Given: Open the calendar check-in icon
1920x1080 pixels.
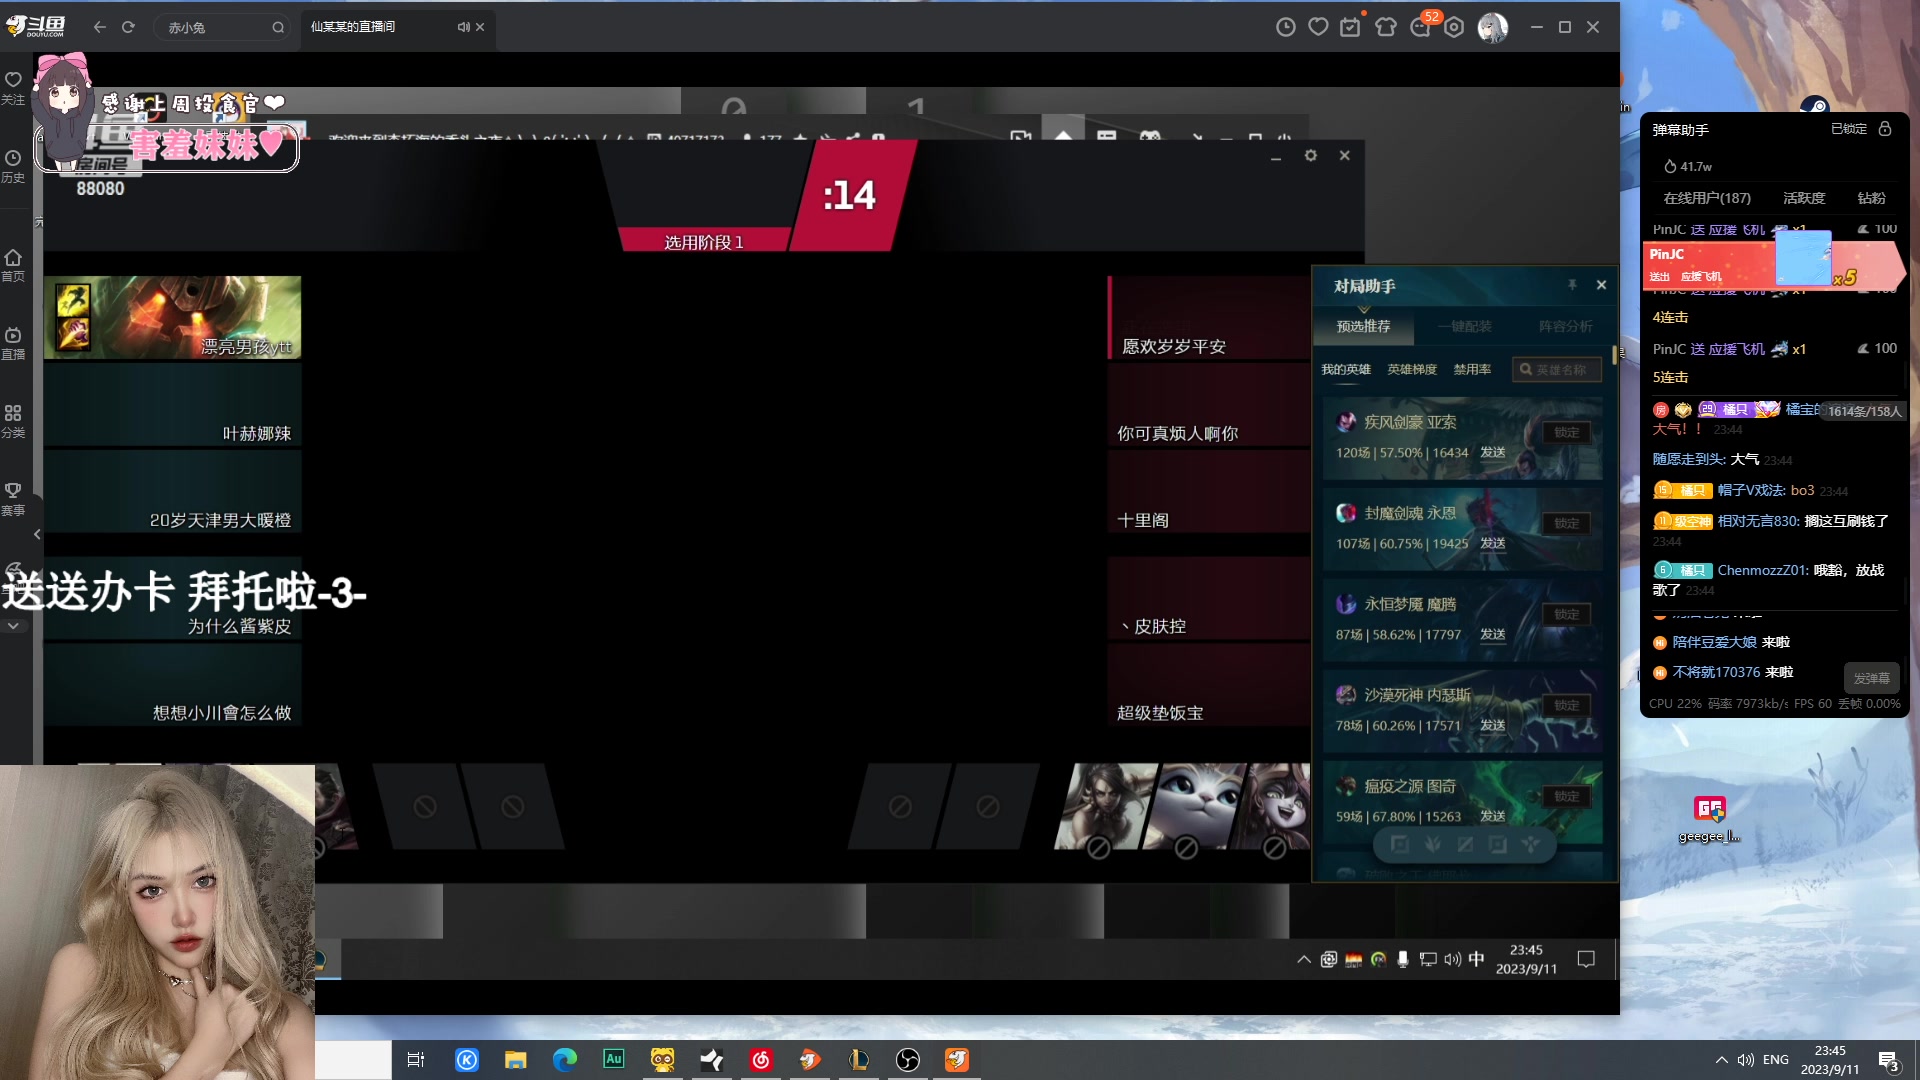Looking at the screenshot, I should [x=1351, y=27].
